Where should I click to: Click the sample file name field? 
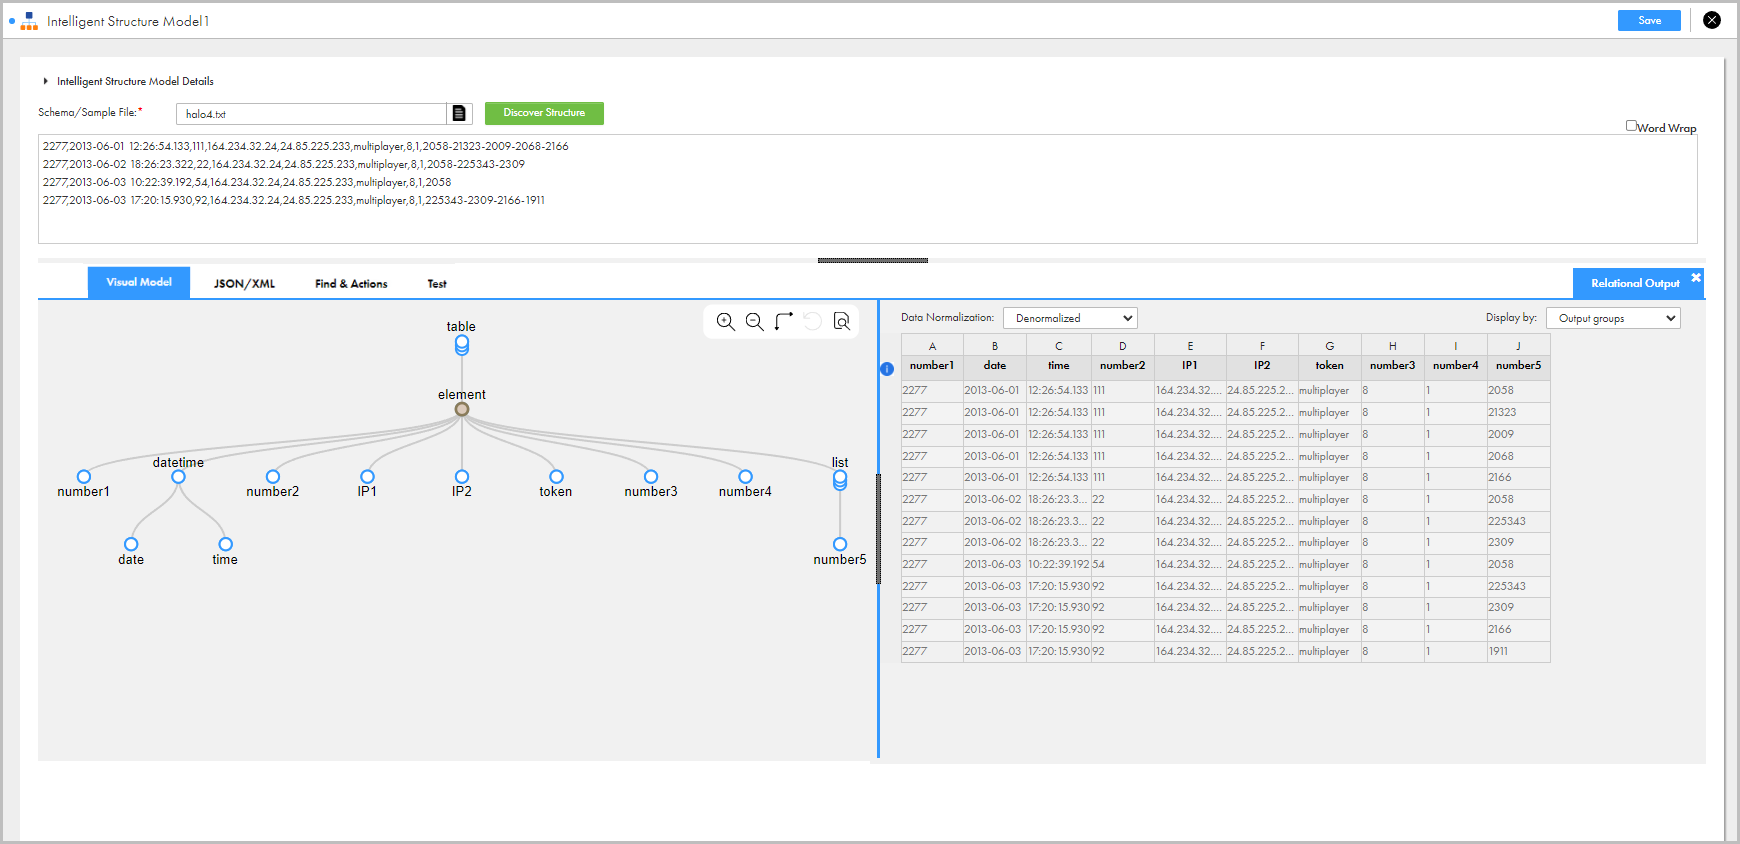pos(311,114)
